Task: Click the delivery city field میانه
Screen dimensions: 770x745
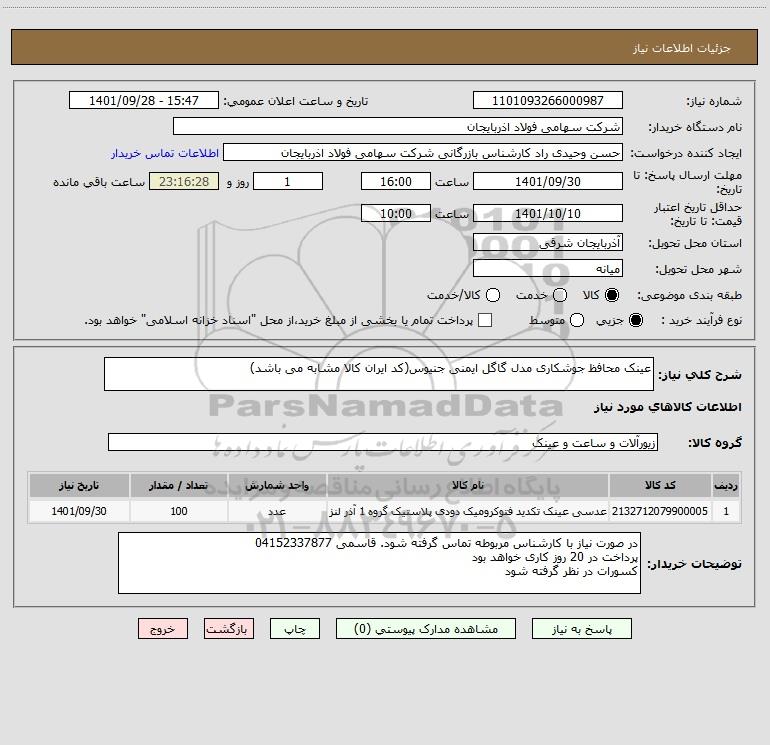Action: point(548,268)
